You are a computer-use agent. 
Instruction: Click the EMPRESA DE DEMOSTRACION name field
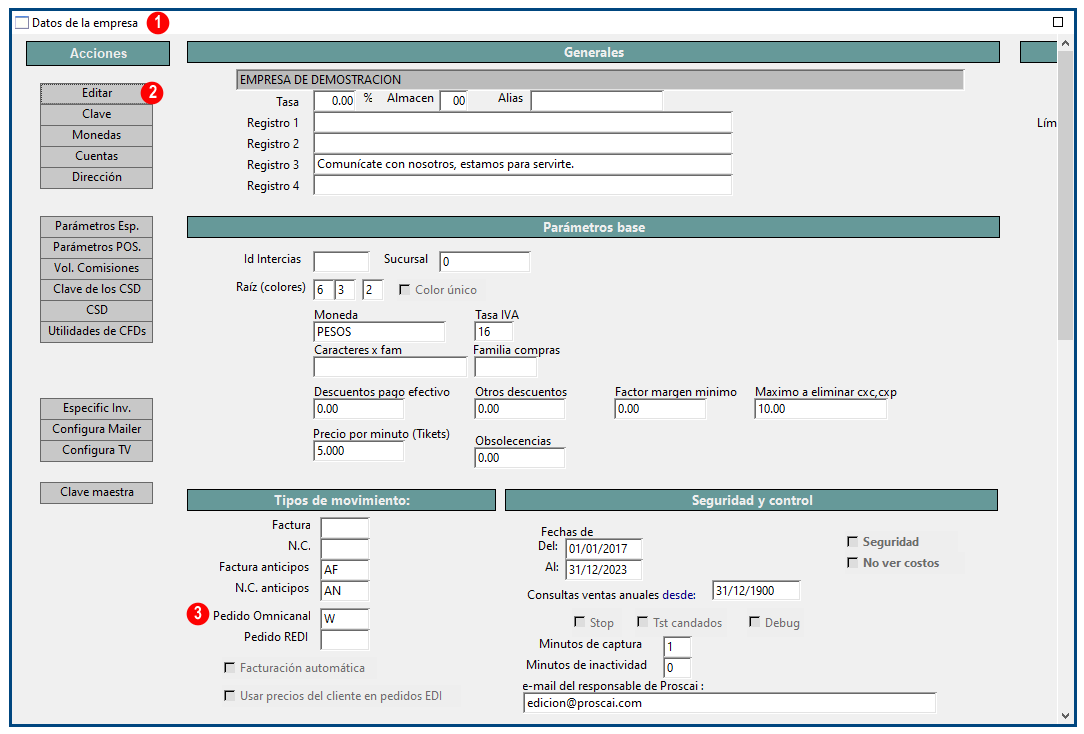tap(600, 79)
